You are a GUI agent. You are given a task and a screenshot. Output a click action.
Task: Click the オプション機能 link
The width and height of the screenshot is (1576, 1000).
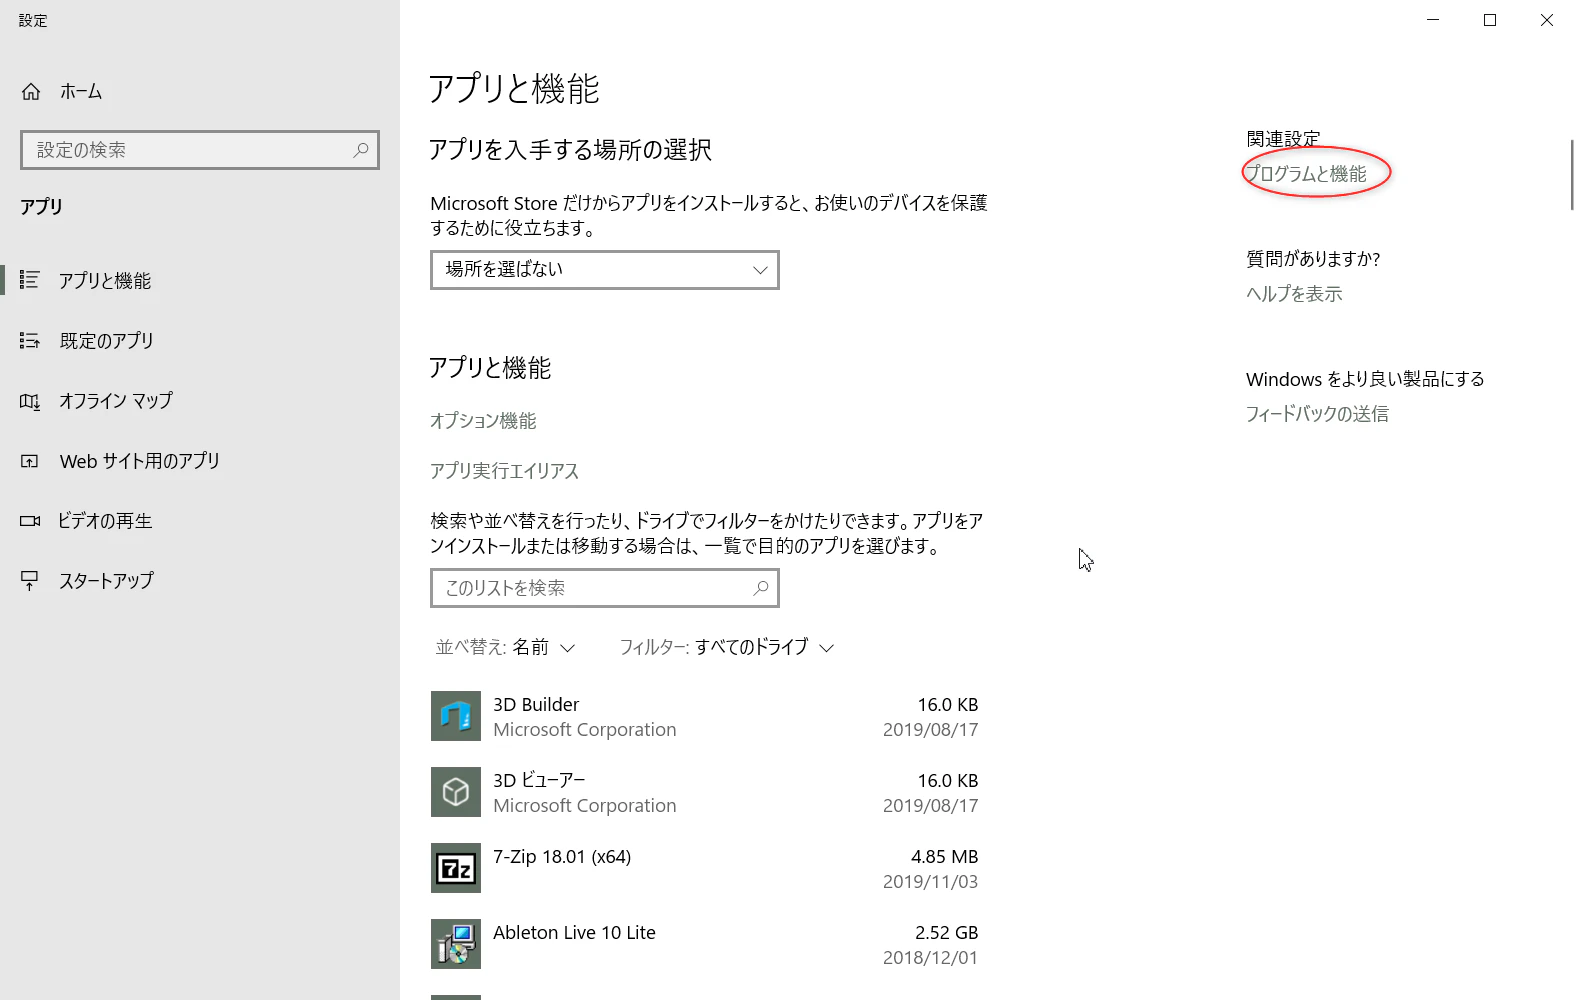483,421
